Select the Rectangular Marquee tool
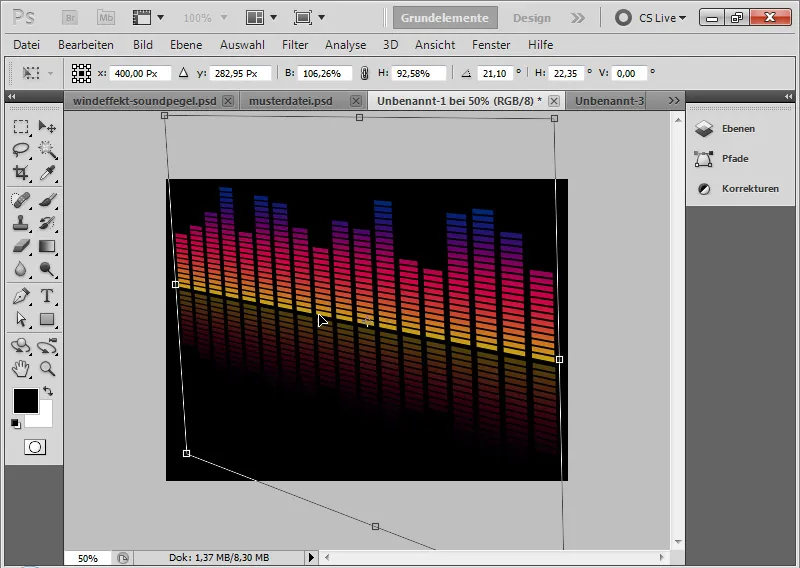Screen dimensions: 800x568 tap(20, 127)
